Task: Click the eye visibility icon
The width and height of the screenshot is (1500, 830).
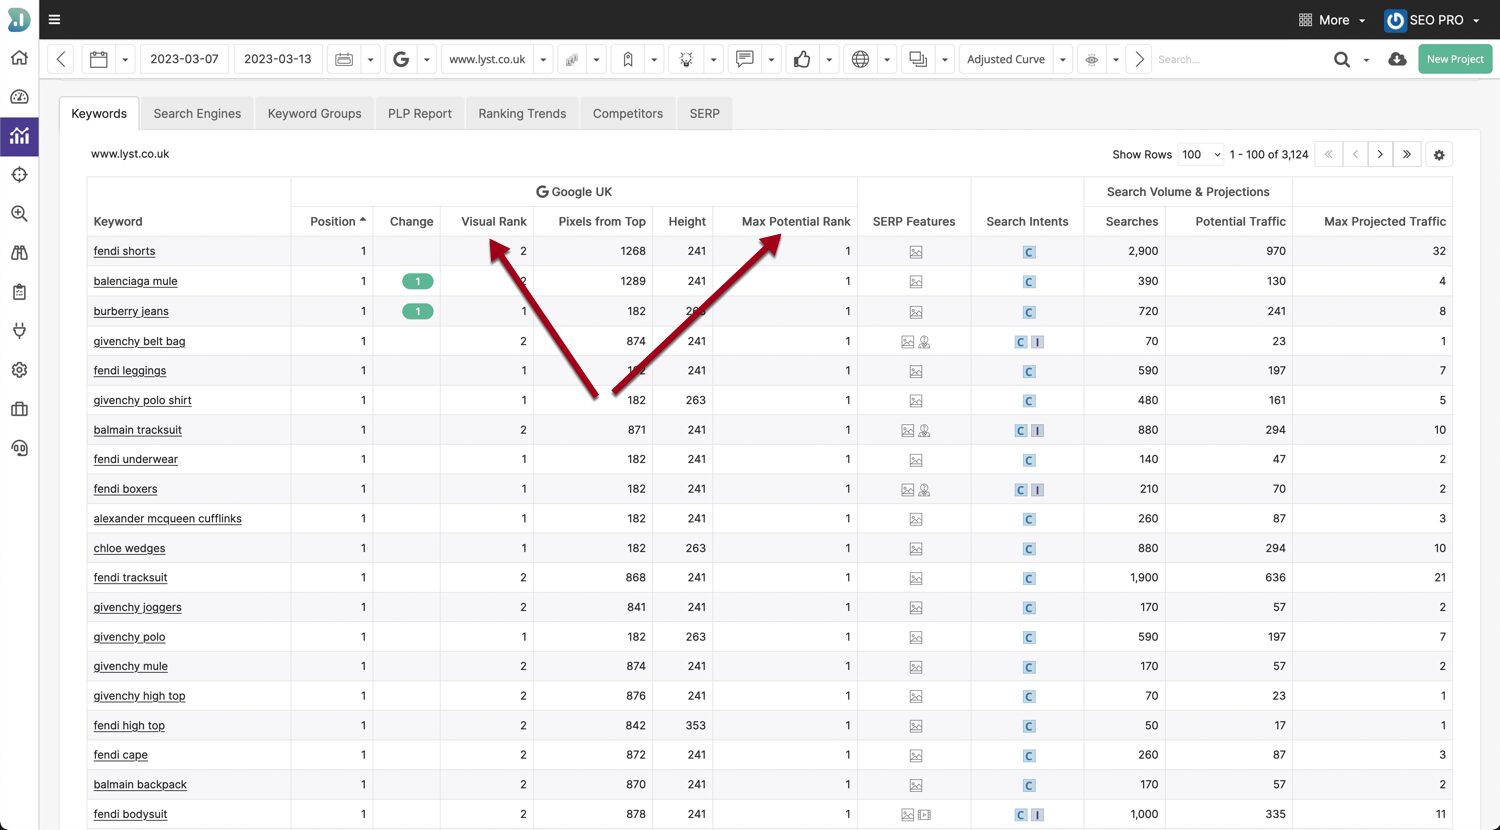Action: coord(1092,59)
